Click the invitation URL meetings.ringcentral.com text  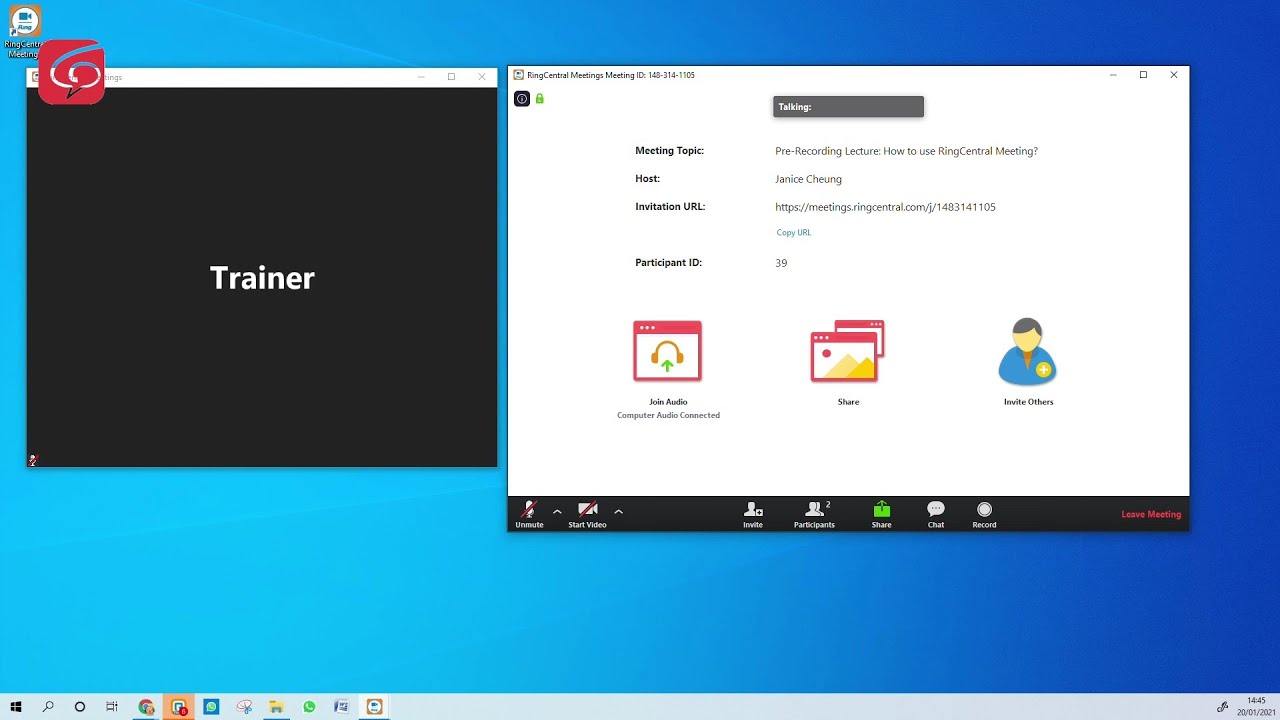coord(885,207)
